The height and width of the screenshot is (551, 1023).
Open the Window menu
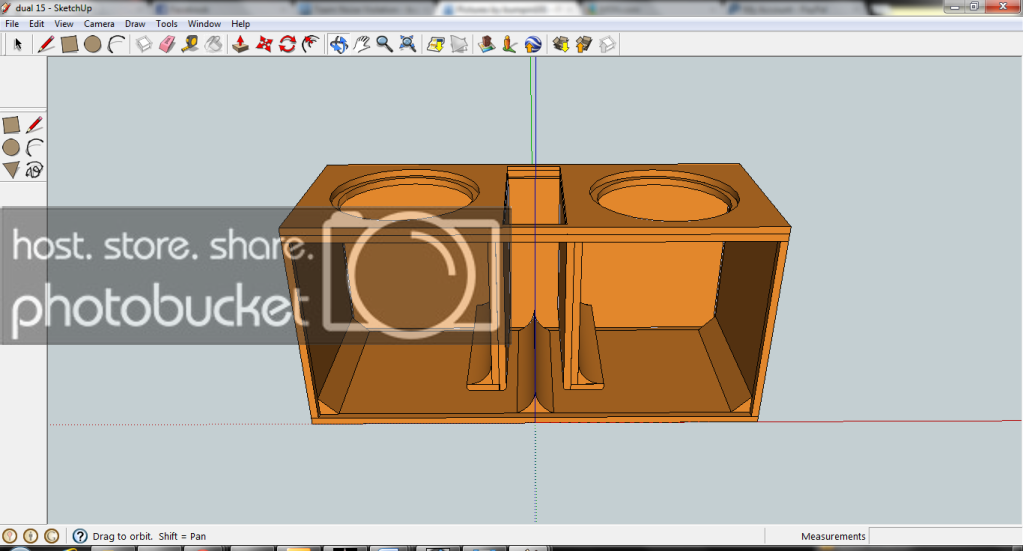pos(204,23)
